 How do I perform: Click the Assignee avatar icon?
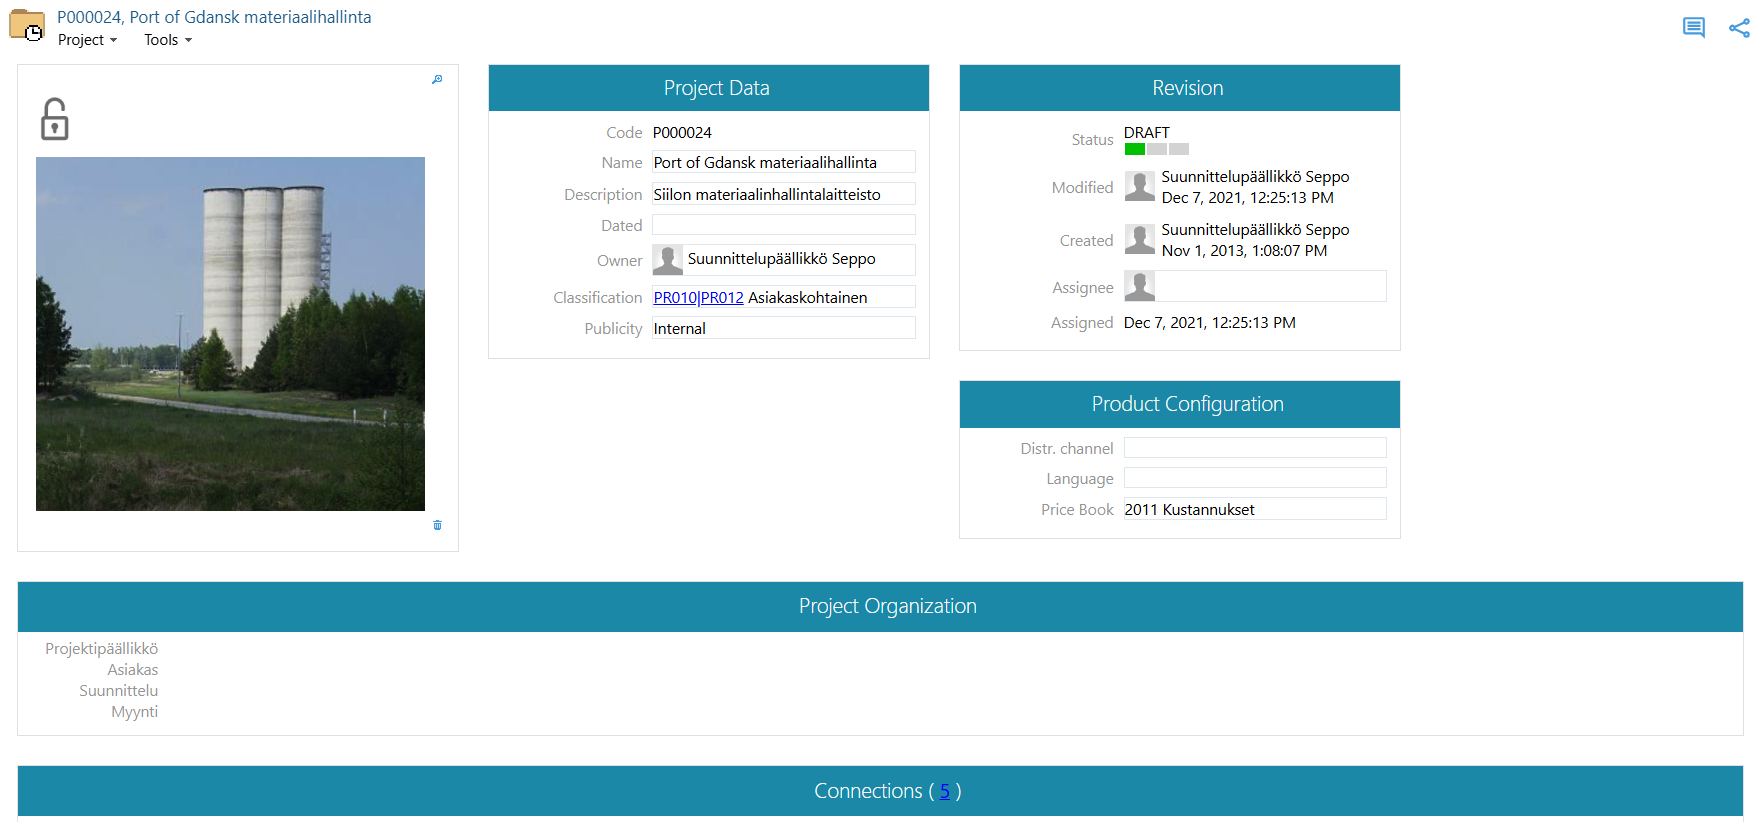click(x=1139, y=287)
